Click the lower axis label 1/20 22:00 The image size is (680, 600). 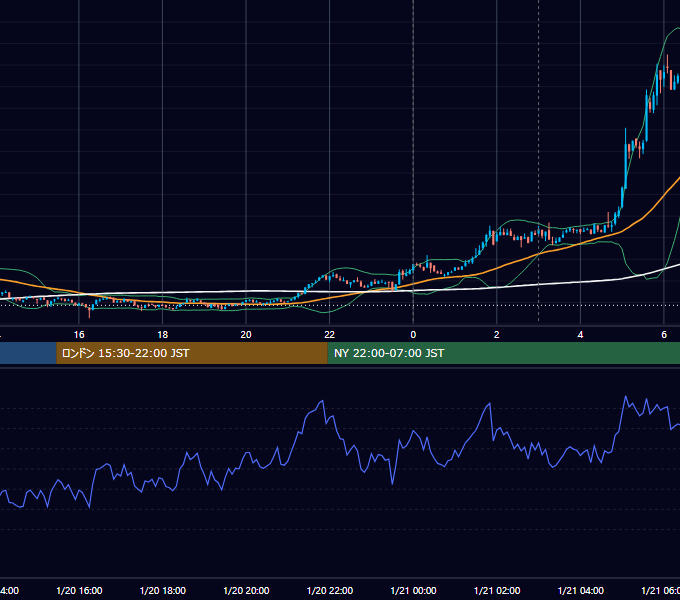point(330,590)
